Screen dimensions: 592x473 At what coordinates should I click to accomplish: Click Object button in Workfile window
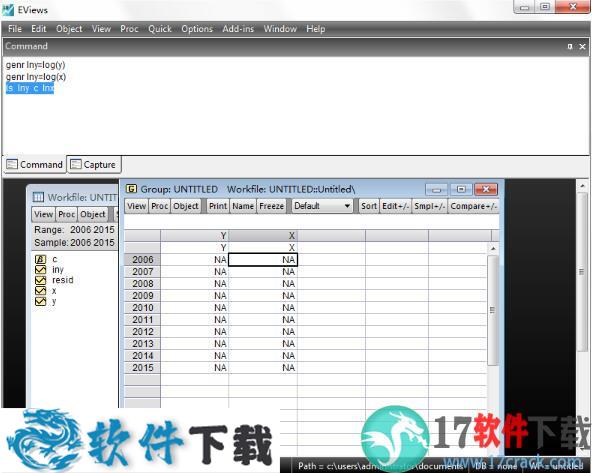[x=93, y=214]
